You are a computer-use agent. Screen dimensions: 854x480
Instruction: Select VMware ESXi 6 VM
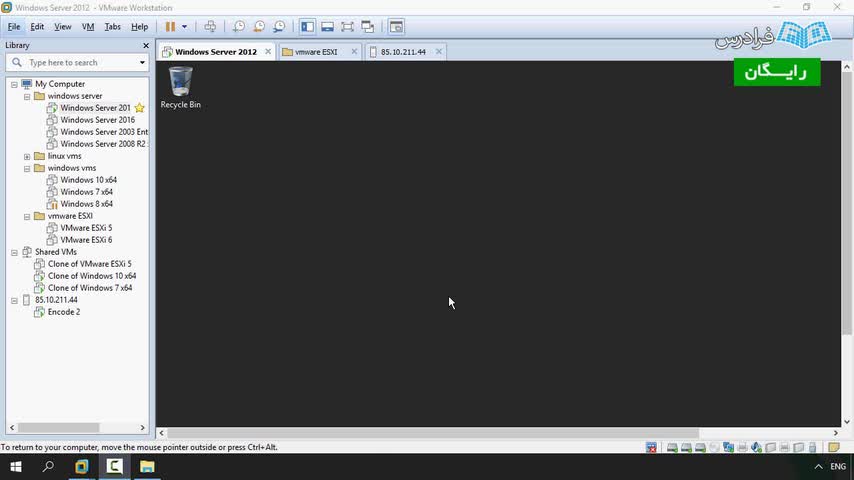coord(86,240)
